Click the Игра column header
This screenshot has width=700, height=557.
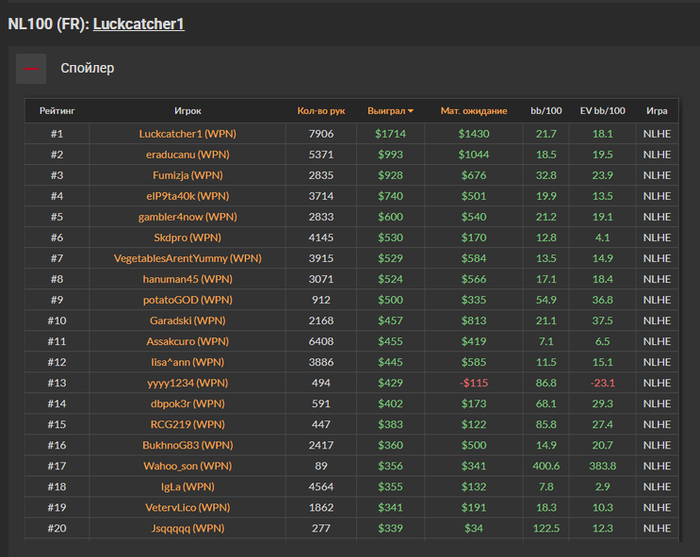(x=657, y=111)
